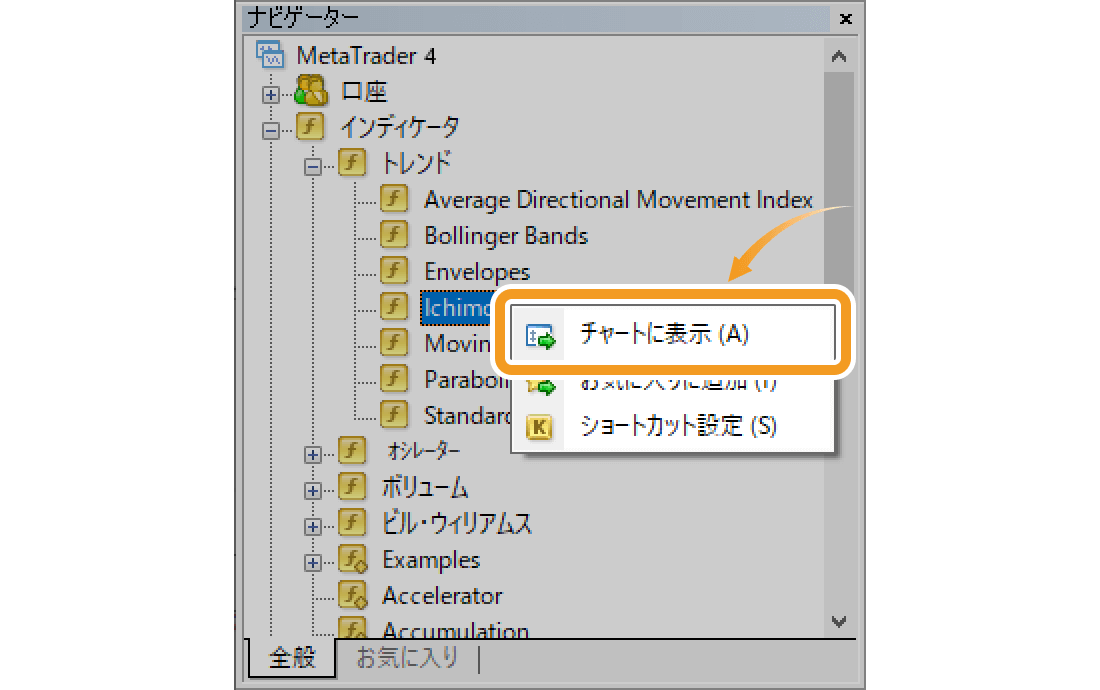This screenshot has height=690, width=1100.
Task: Expand the ビル・ウィリアムス tree node
Action: tap(313, 527)
